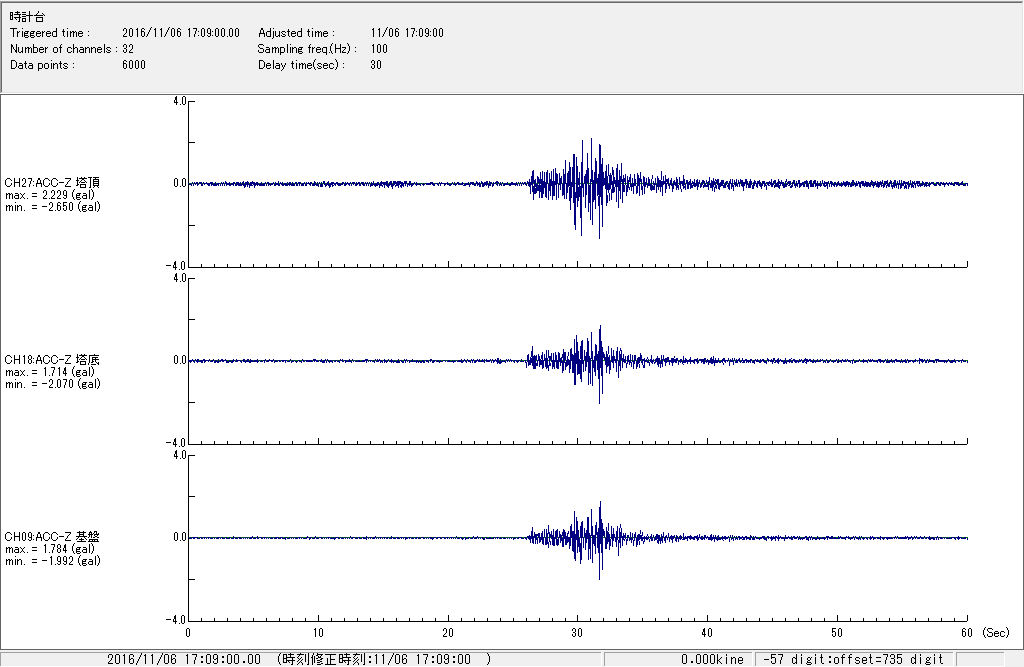Select the Adjusted time value in header
This screenshot has width=1024, height=667.
(x=406, y=33)
